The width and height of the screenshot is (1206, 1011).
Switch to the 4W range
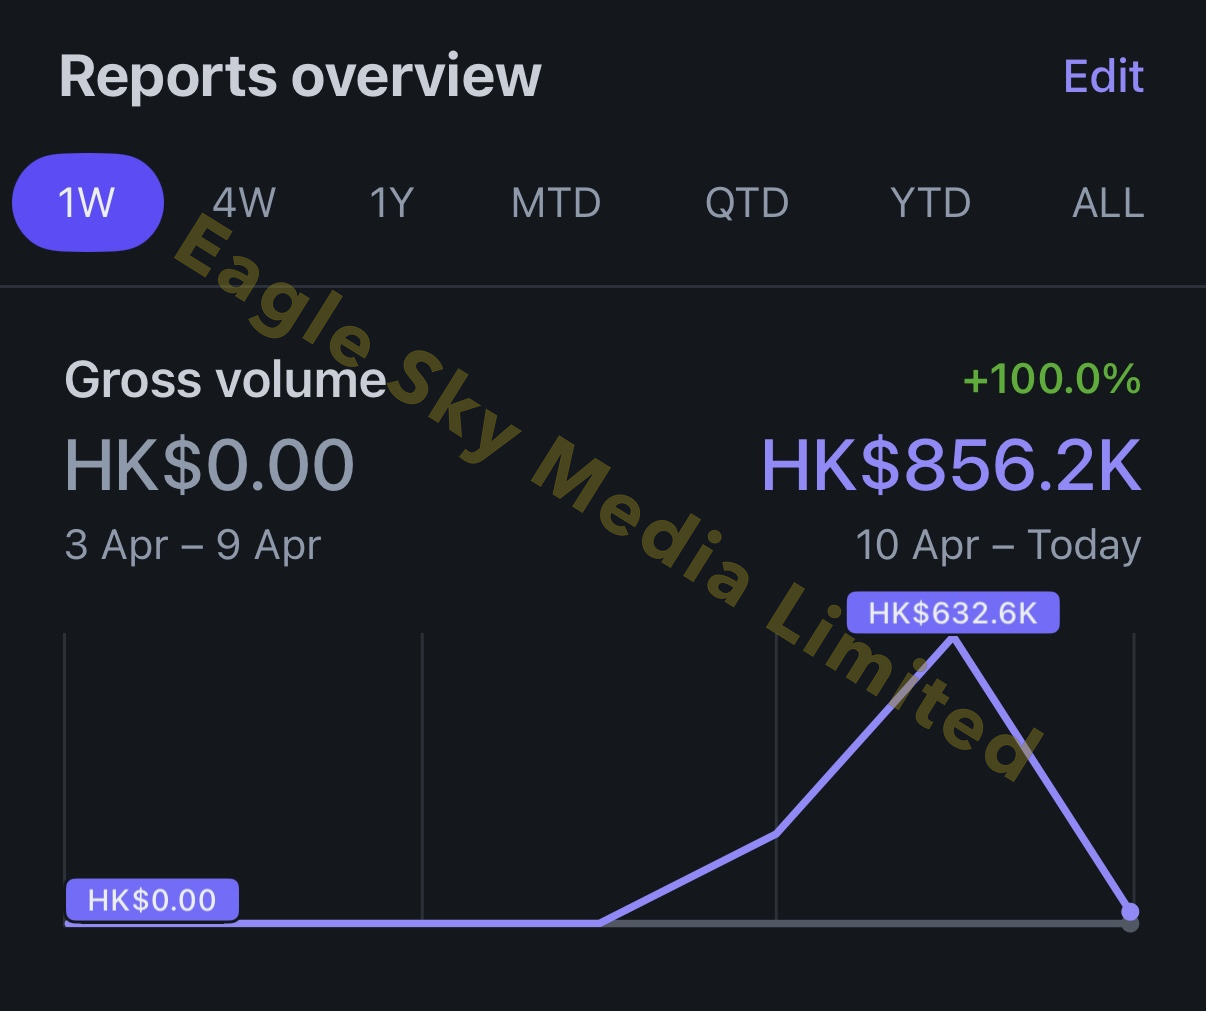pos(244,203)
